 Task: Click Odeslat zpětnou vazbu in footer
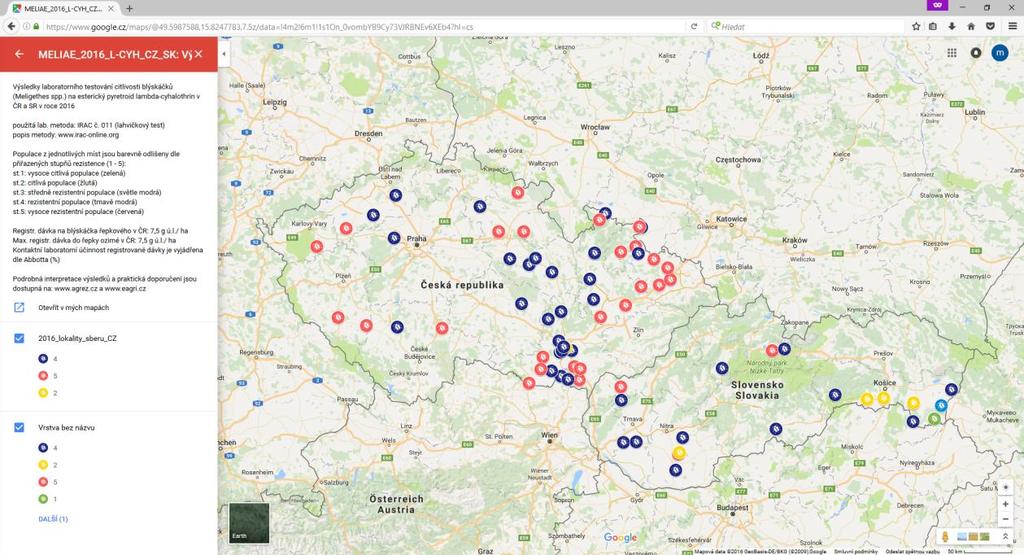click(x=912, y=552)
